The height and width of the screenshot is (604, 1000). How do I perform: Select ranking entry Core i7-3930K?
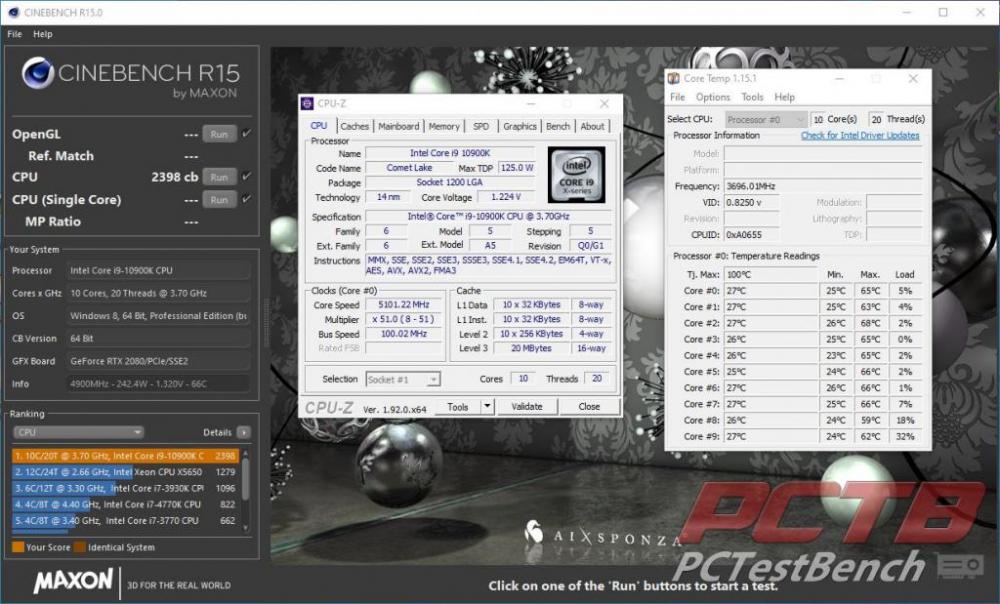pos(125,488)
